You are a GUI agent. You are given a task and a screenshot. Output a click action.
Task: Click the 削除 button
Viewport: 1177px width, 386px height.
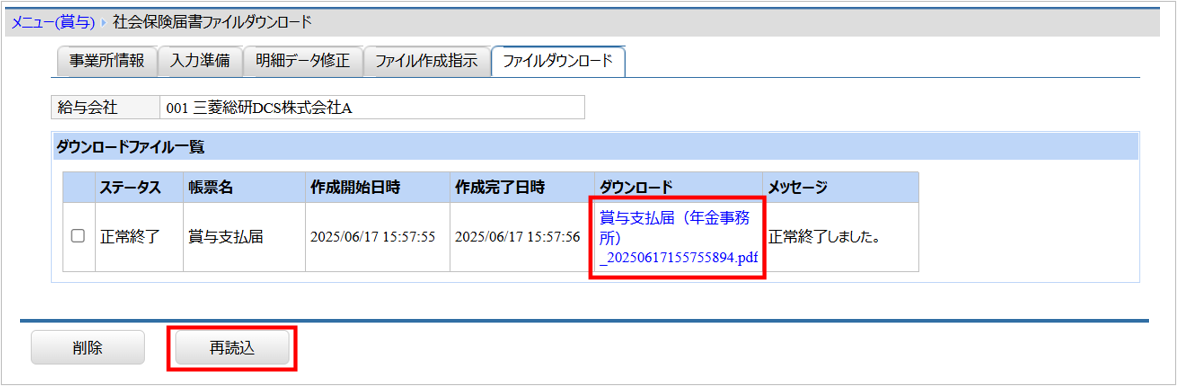pyautogui.click(x=88, y=348)
